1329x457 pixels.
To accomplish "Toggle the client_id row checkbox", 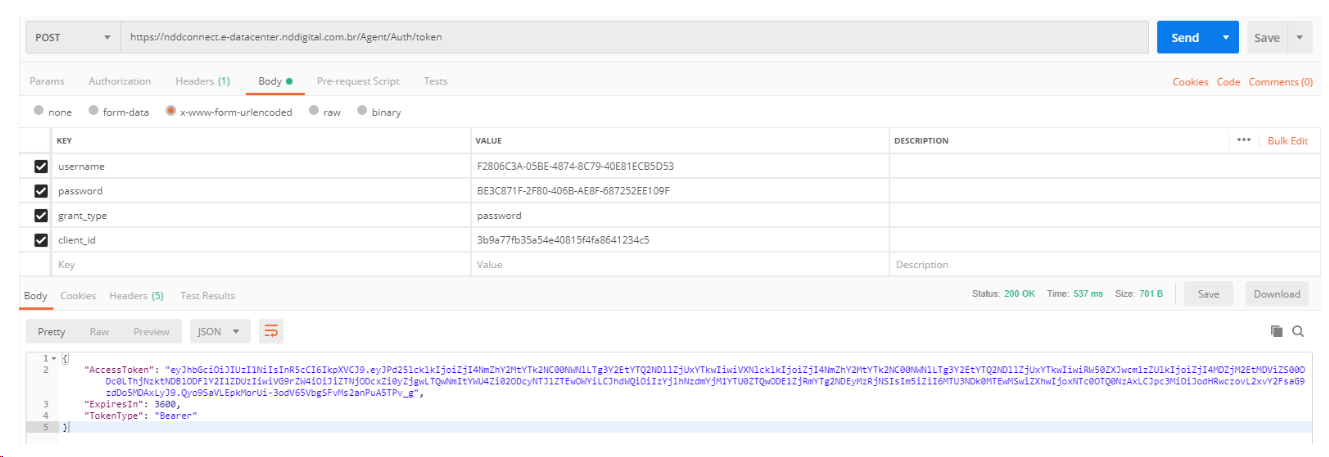I will point(41,240).
